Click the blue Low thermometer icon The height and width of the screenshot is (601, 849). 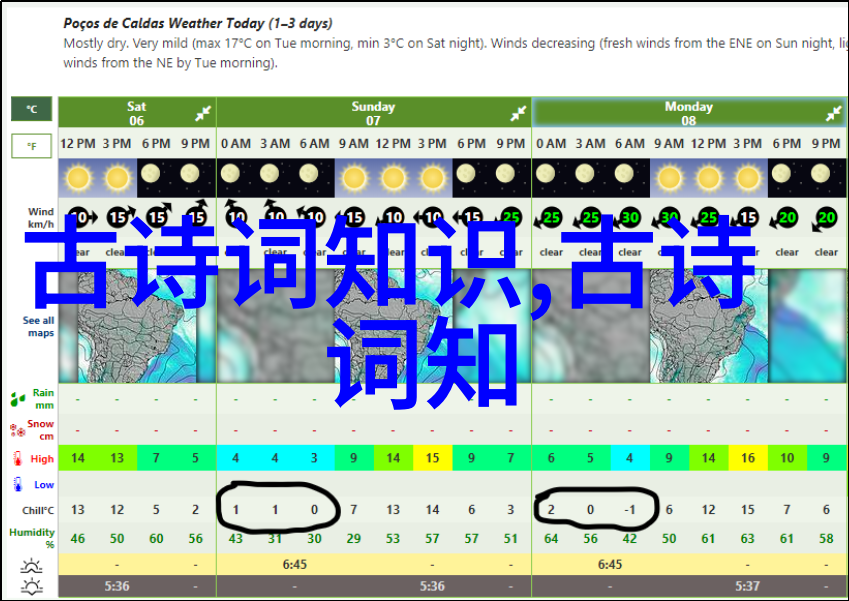click(18, 484)
